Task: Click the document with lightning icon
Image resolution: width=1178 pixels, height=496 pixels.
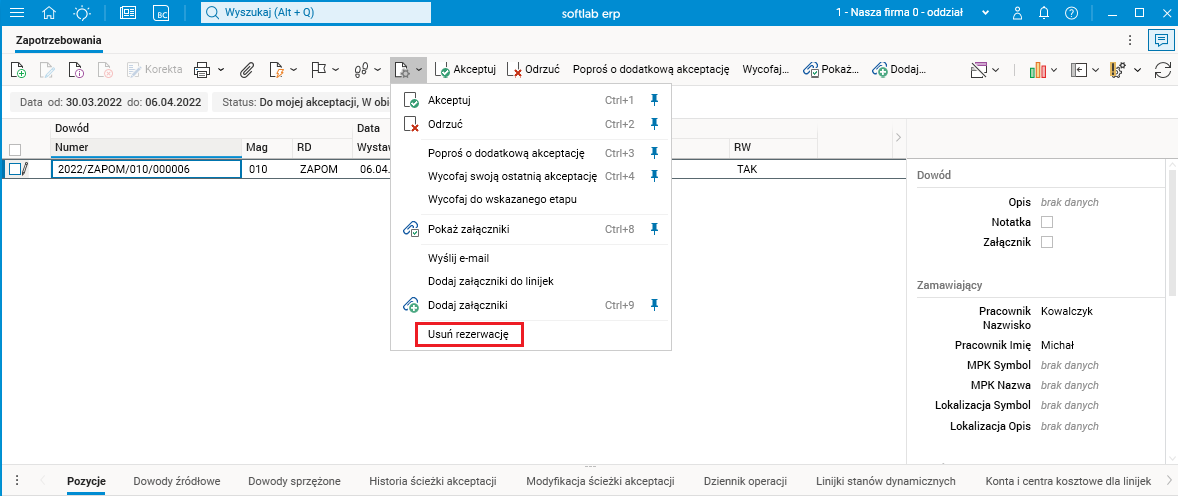Action: coord(276,70)
